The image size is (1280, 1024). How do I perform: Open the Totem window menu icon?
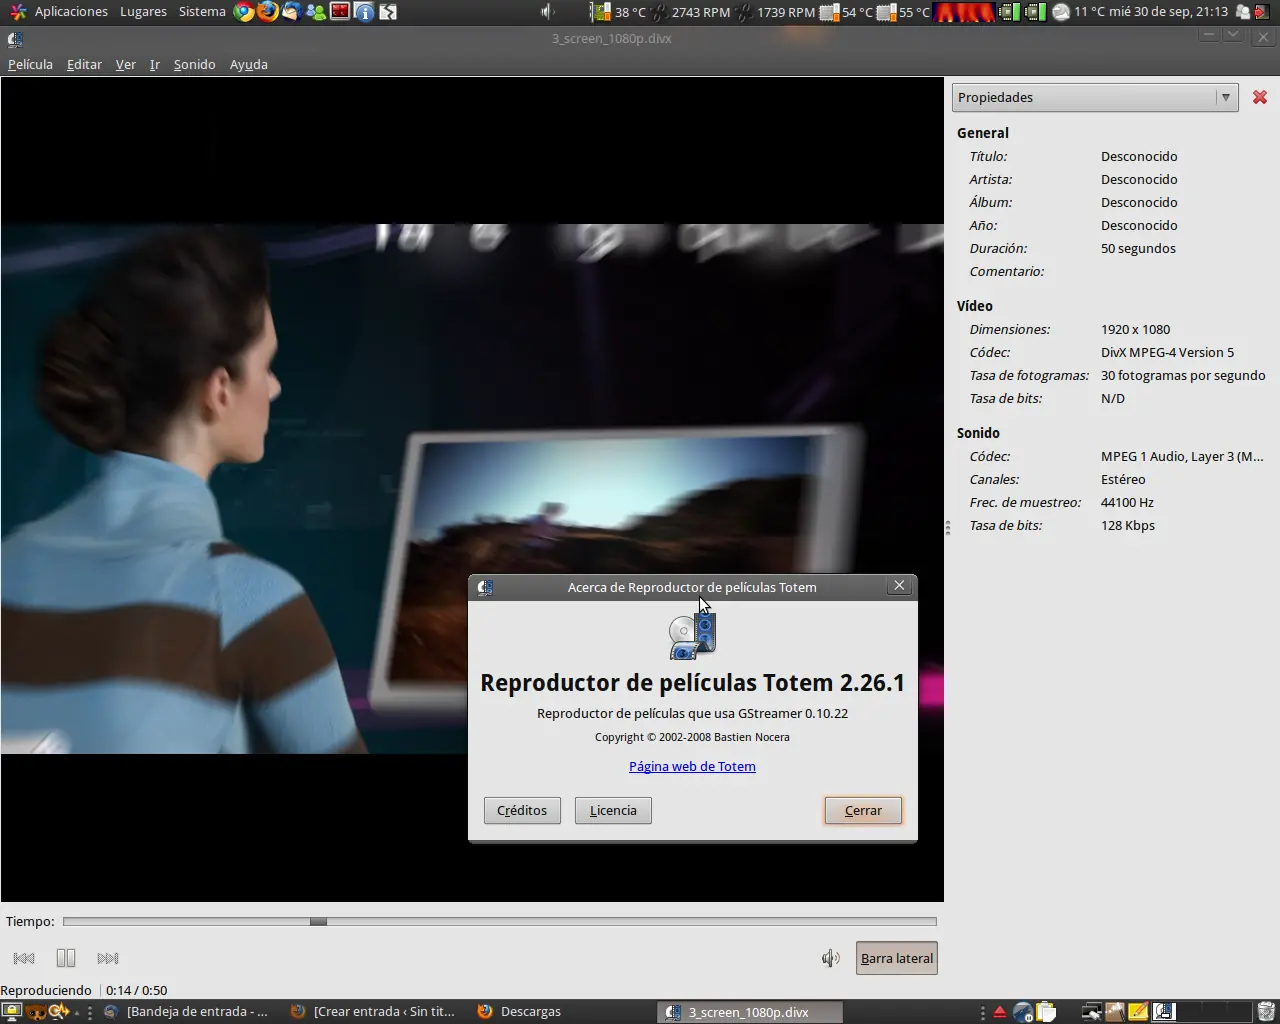point(15,39)
